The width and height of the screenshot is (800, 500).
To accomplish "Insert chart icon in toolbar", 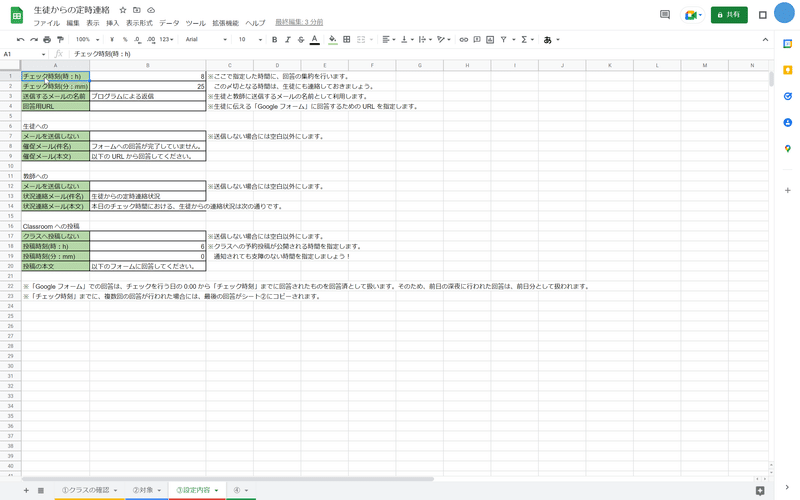I will click(490, 39).
